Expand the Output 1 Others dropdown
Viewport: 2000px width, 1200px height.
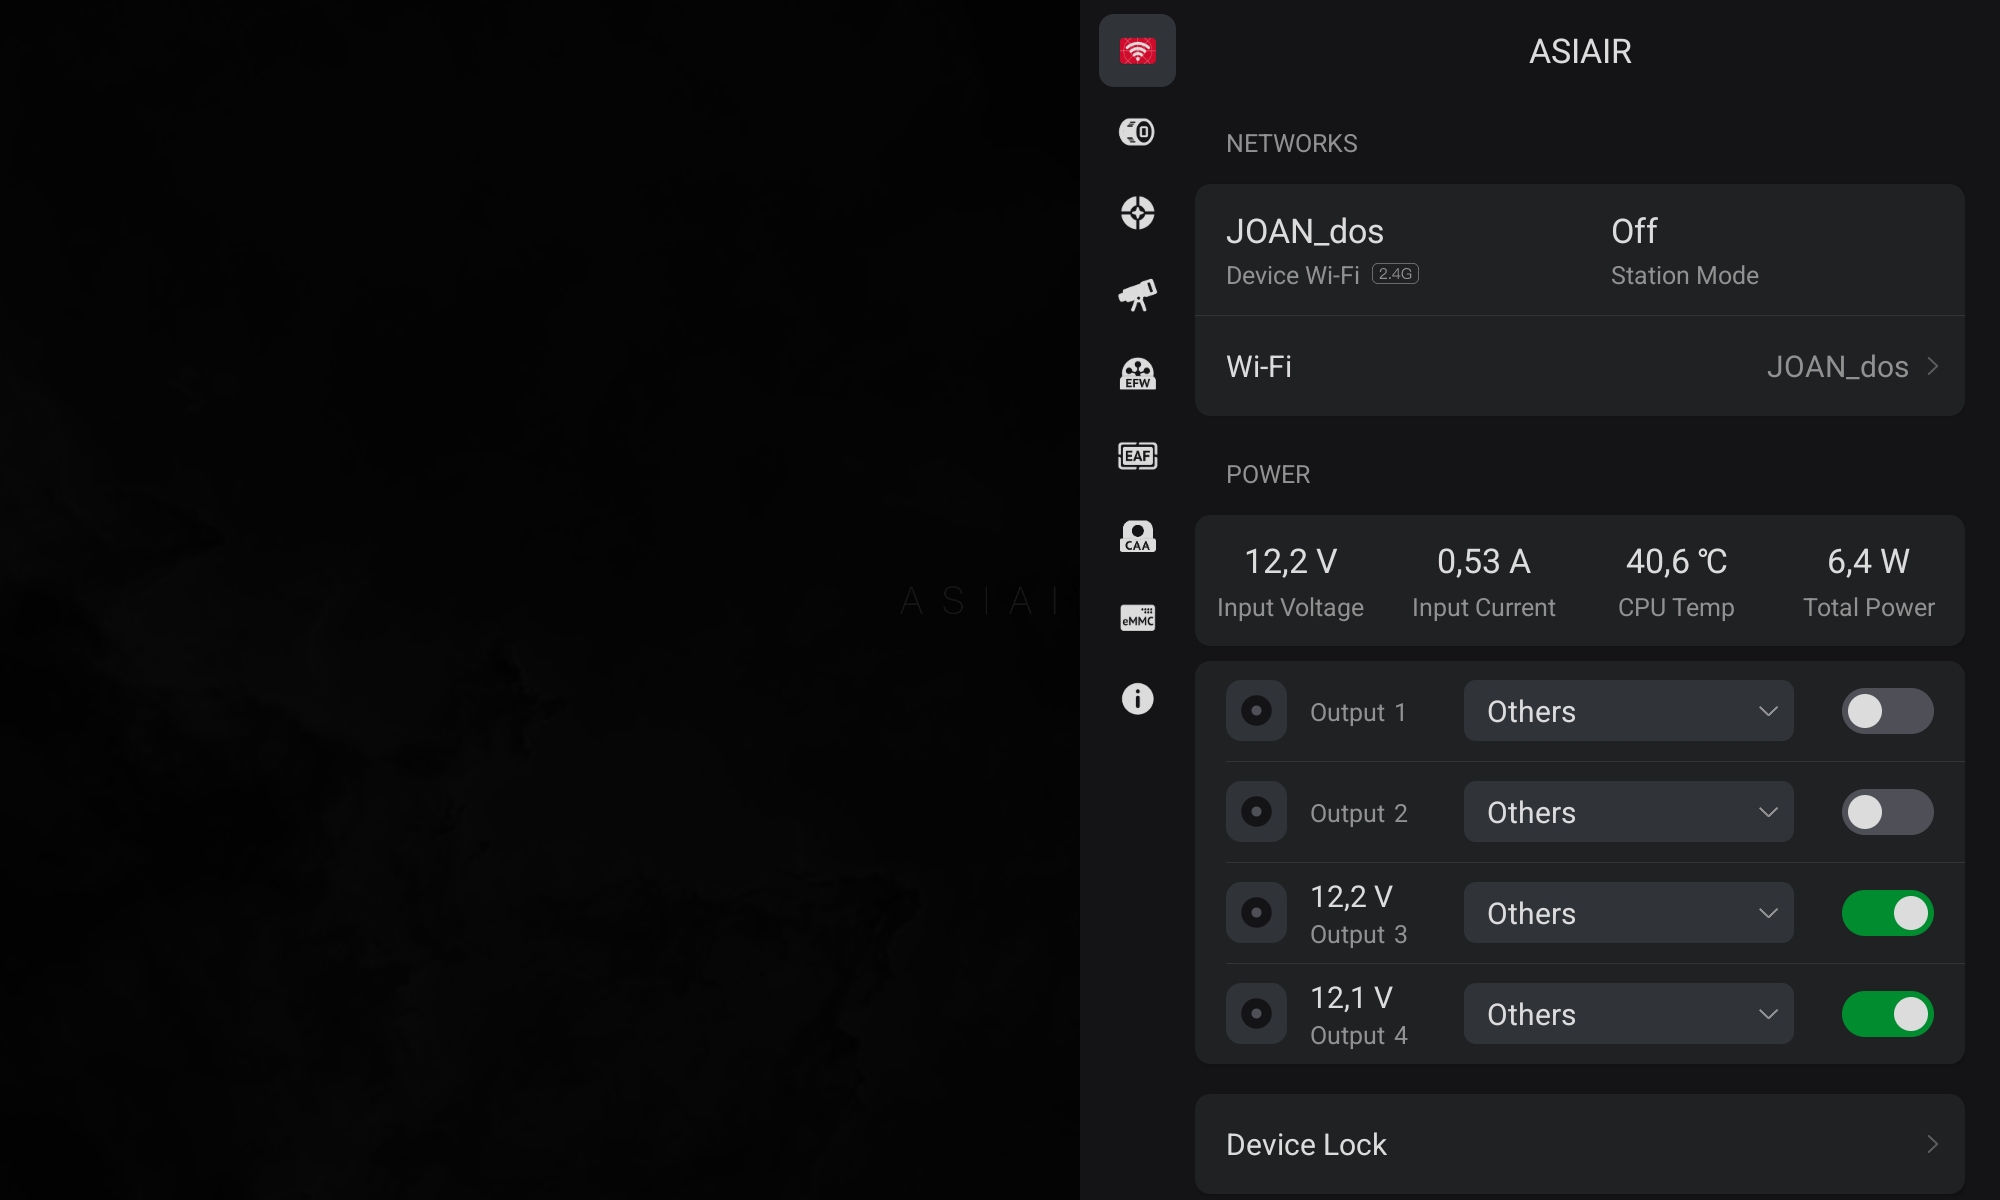pos(1628,711)
